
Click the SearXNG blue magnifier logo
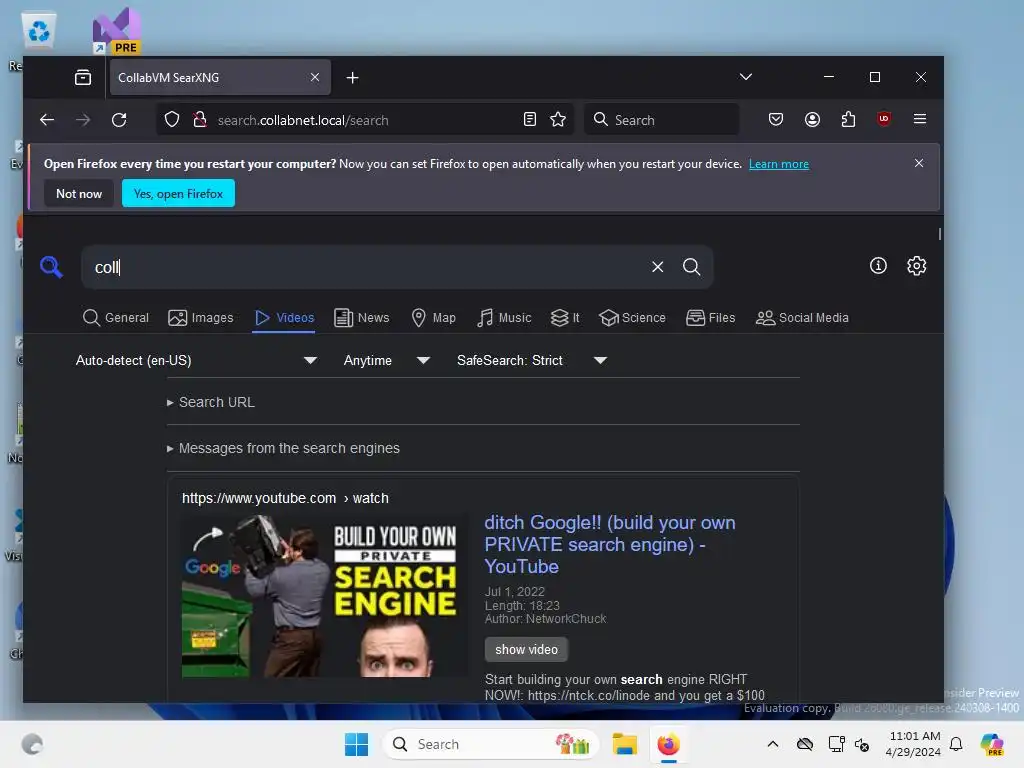pyautogui.click(x=51, y=266)
